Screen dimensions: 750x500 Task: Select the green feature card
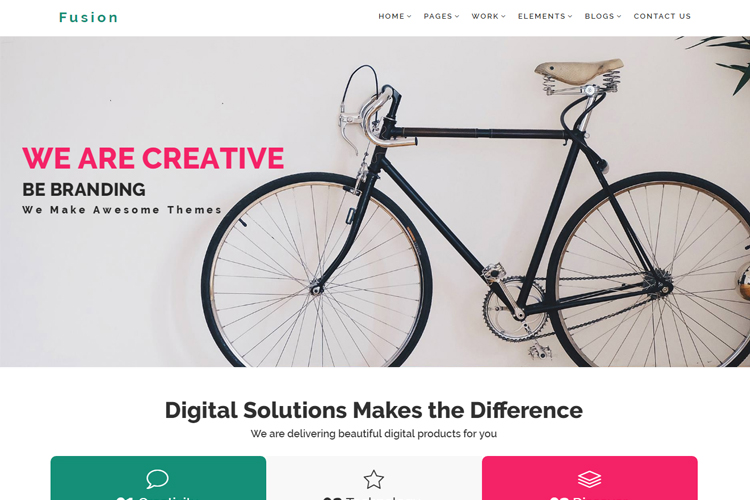[158, 478]
